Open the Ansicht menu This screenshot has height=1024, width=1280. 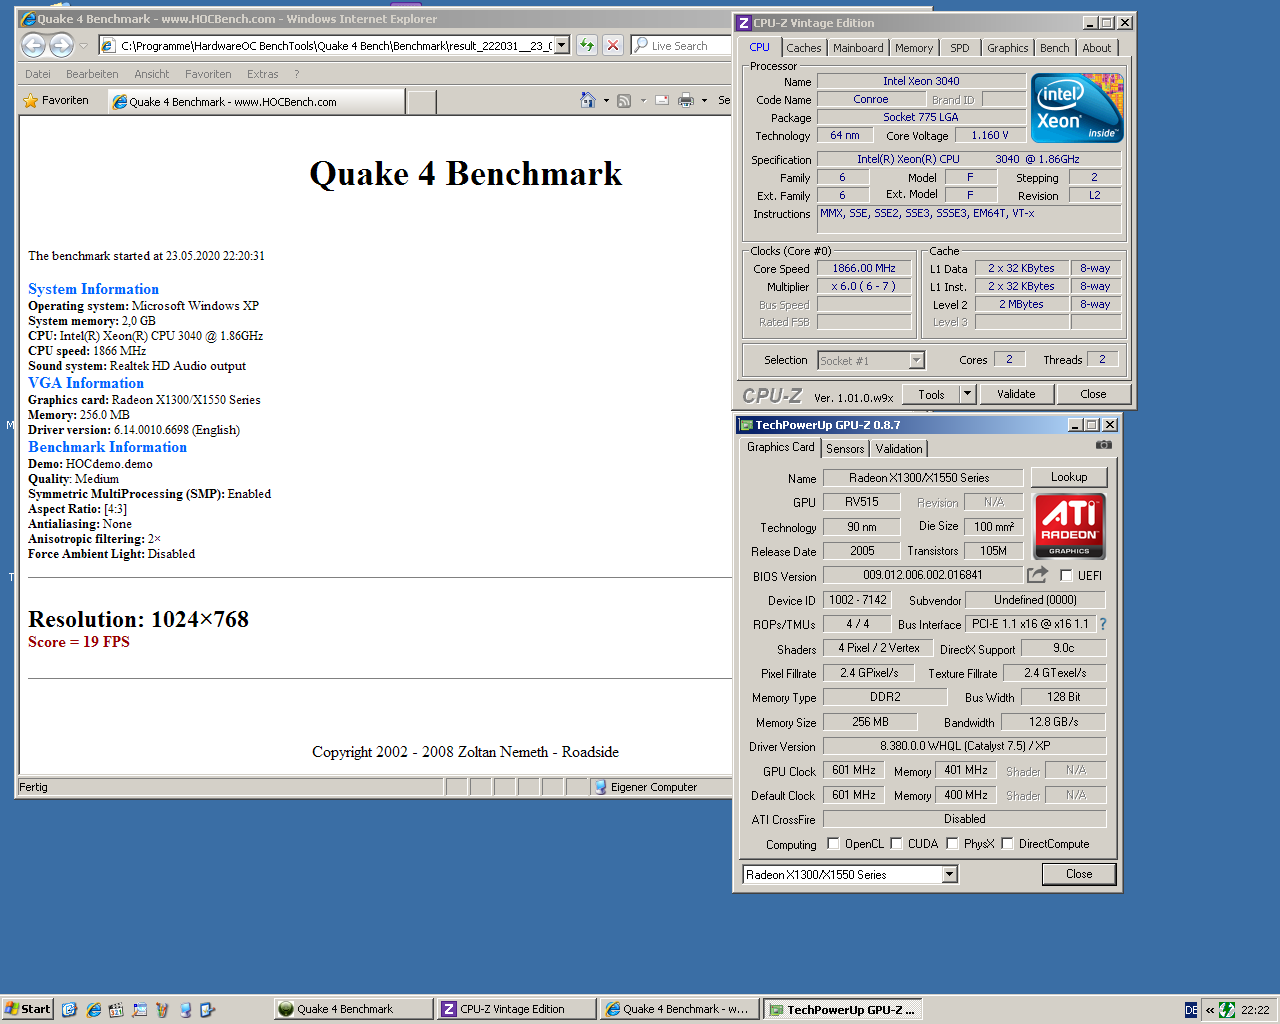point(152,74)
